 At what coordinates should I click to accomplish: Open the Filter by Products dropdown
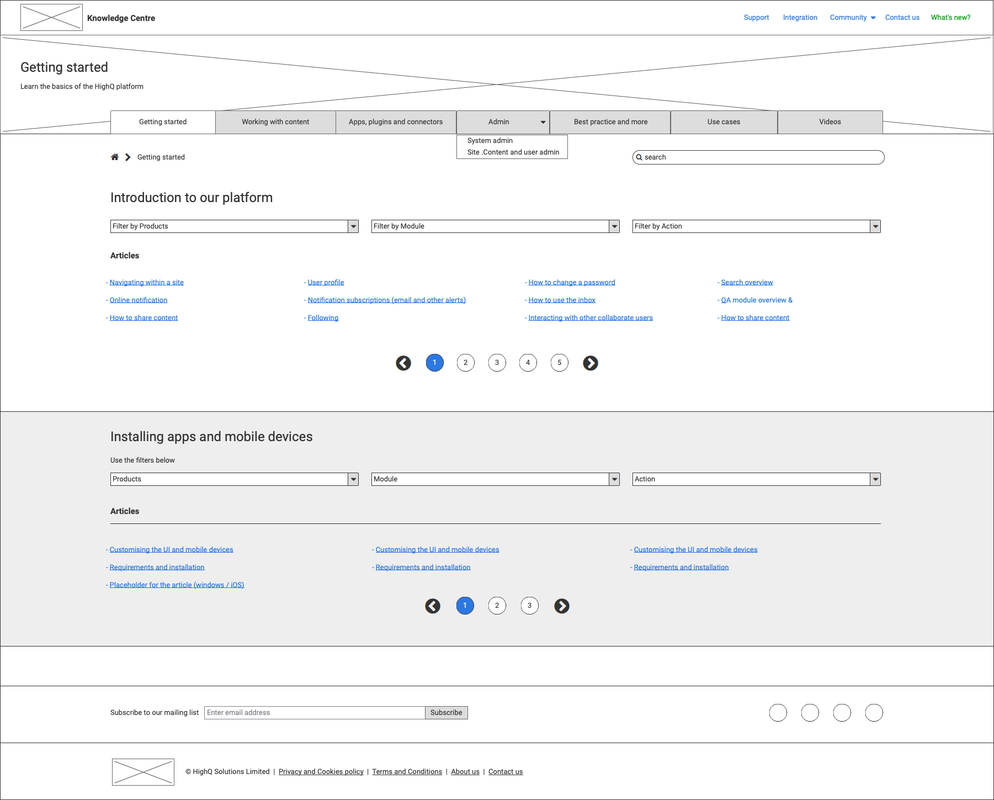(x=234, y=227)
